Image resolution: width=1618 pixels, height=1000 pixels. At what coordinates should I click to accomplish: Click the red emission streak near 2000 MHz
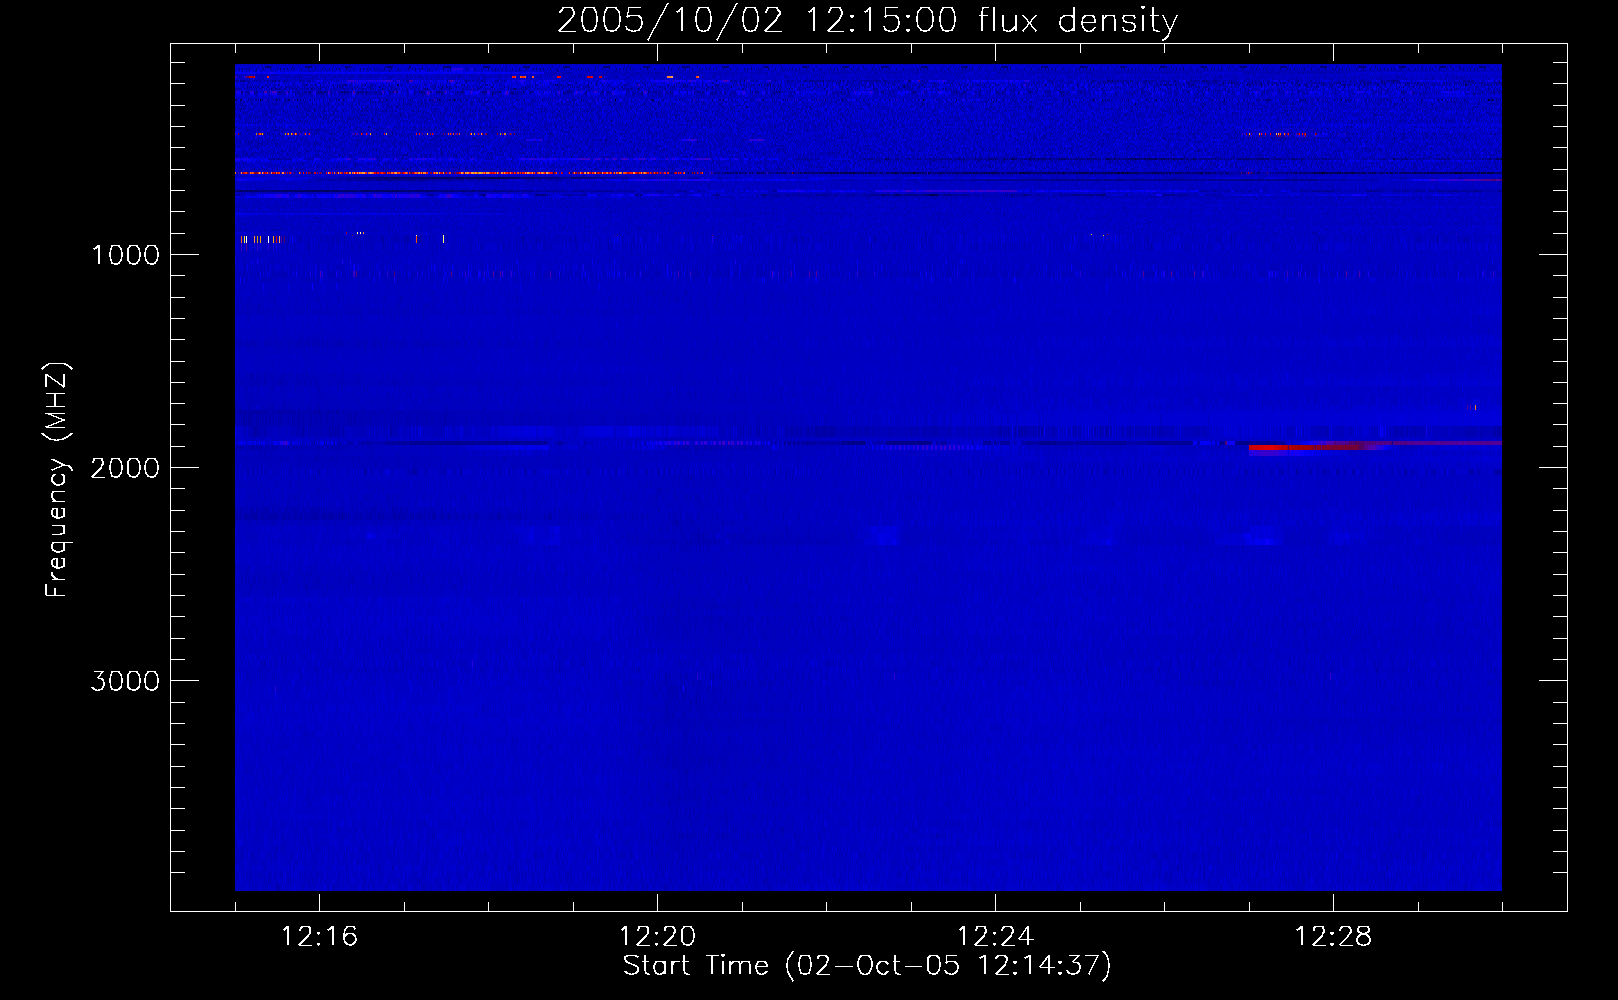[1318, 447]
